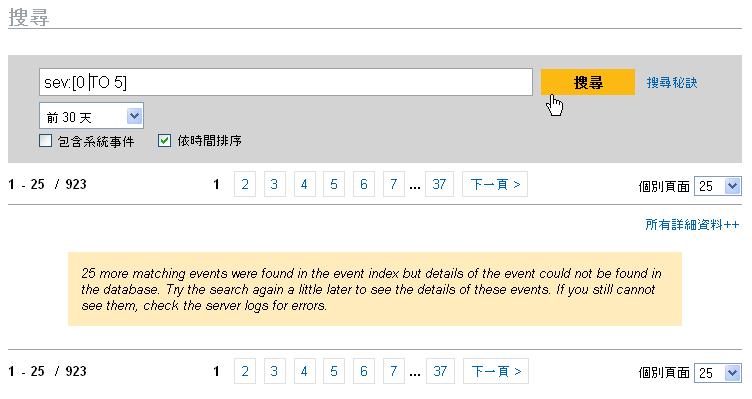The image size is (752, 399).
Task: Jump to page 37 in bottom pagination
Action: (x=440, y=371)
